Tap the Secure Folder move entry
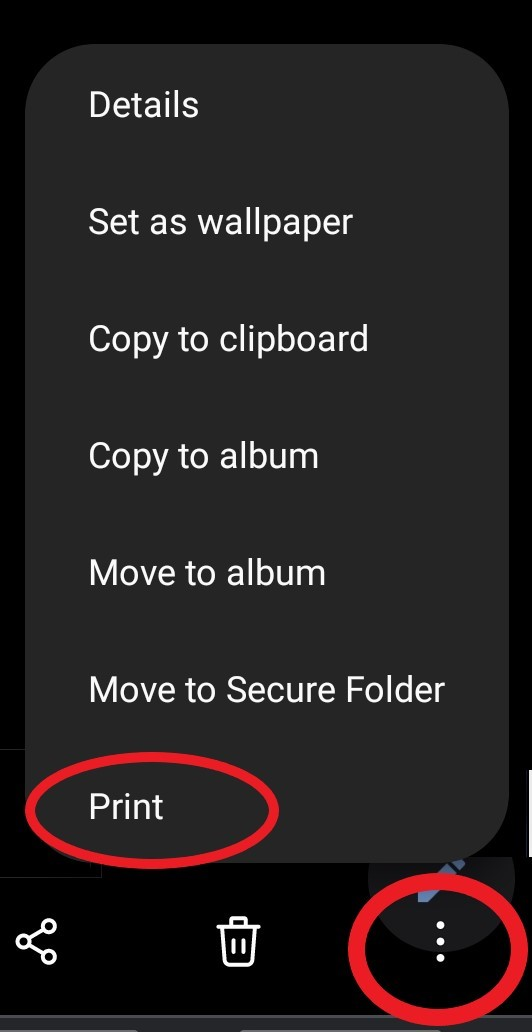 point(267,689)
